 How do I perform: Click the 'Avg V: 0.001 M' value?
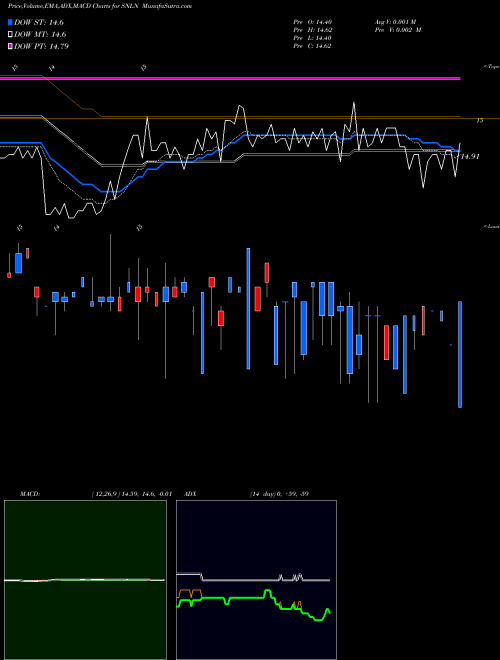pyautogui.click(x=395, y=22)
